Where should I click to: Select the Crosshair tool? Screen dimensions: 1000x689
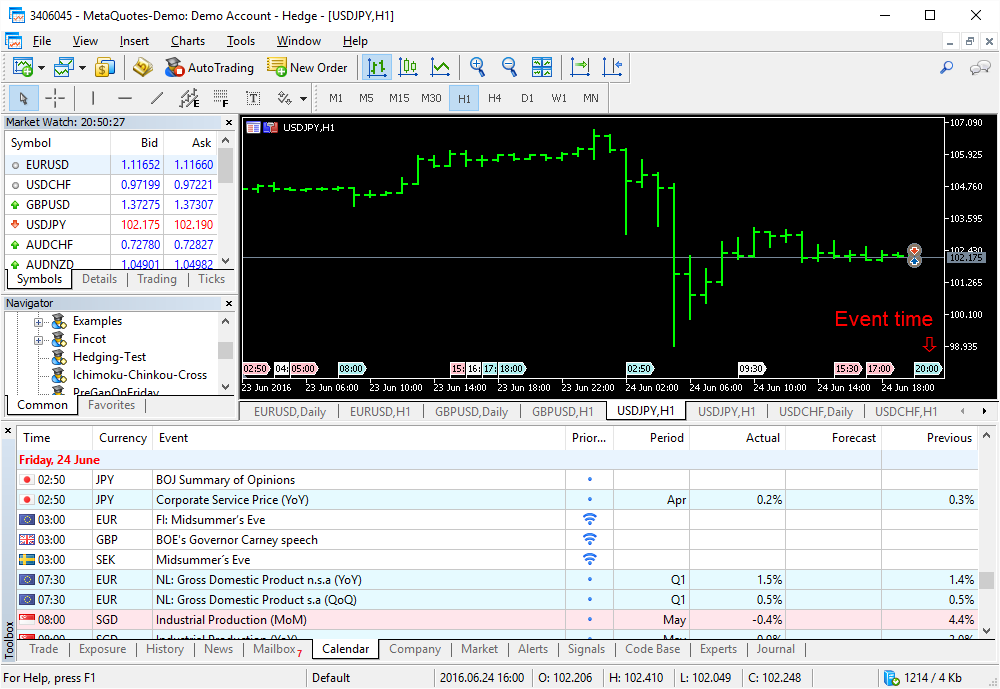pyautogui.click(x=55, y=98)
